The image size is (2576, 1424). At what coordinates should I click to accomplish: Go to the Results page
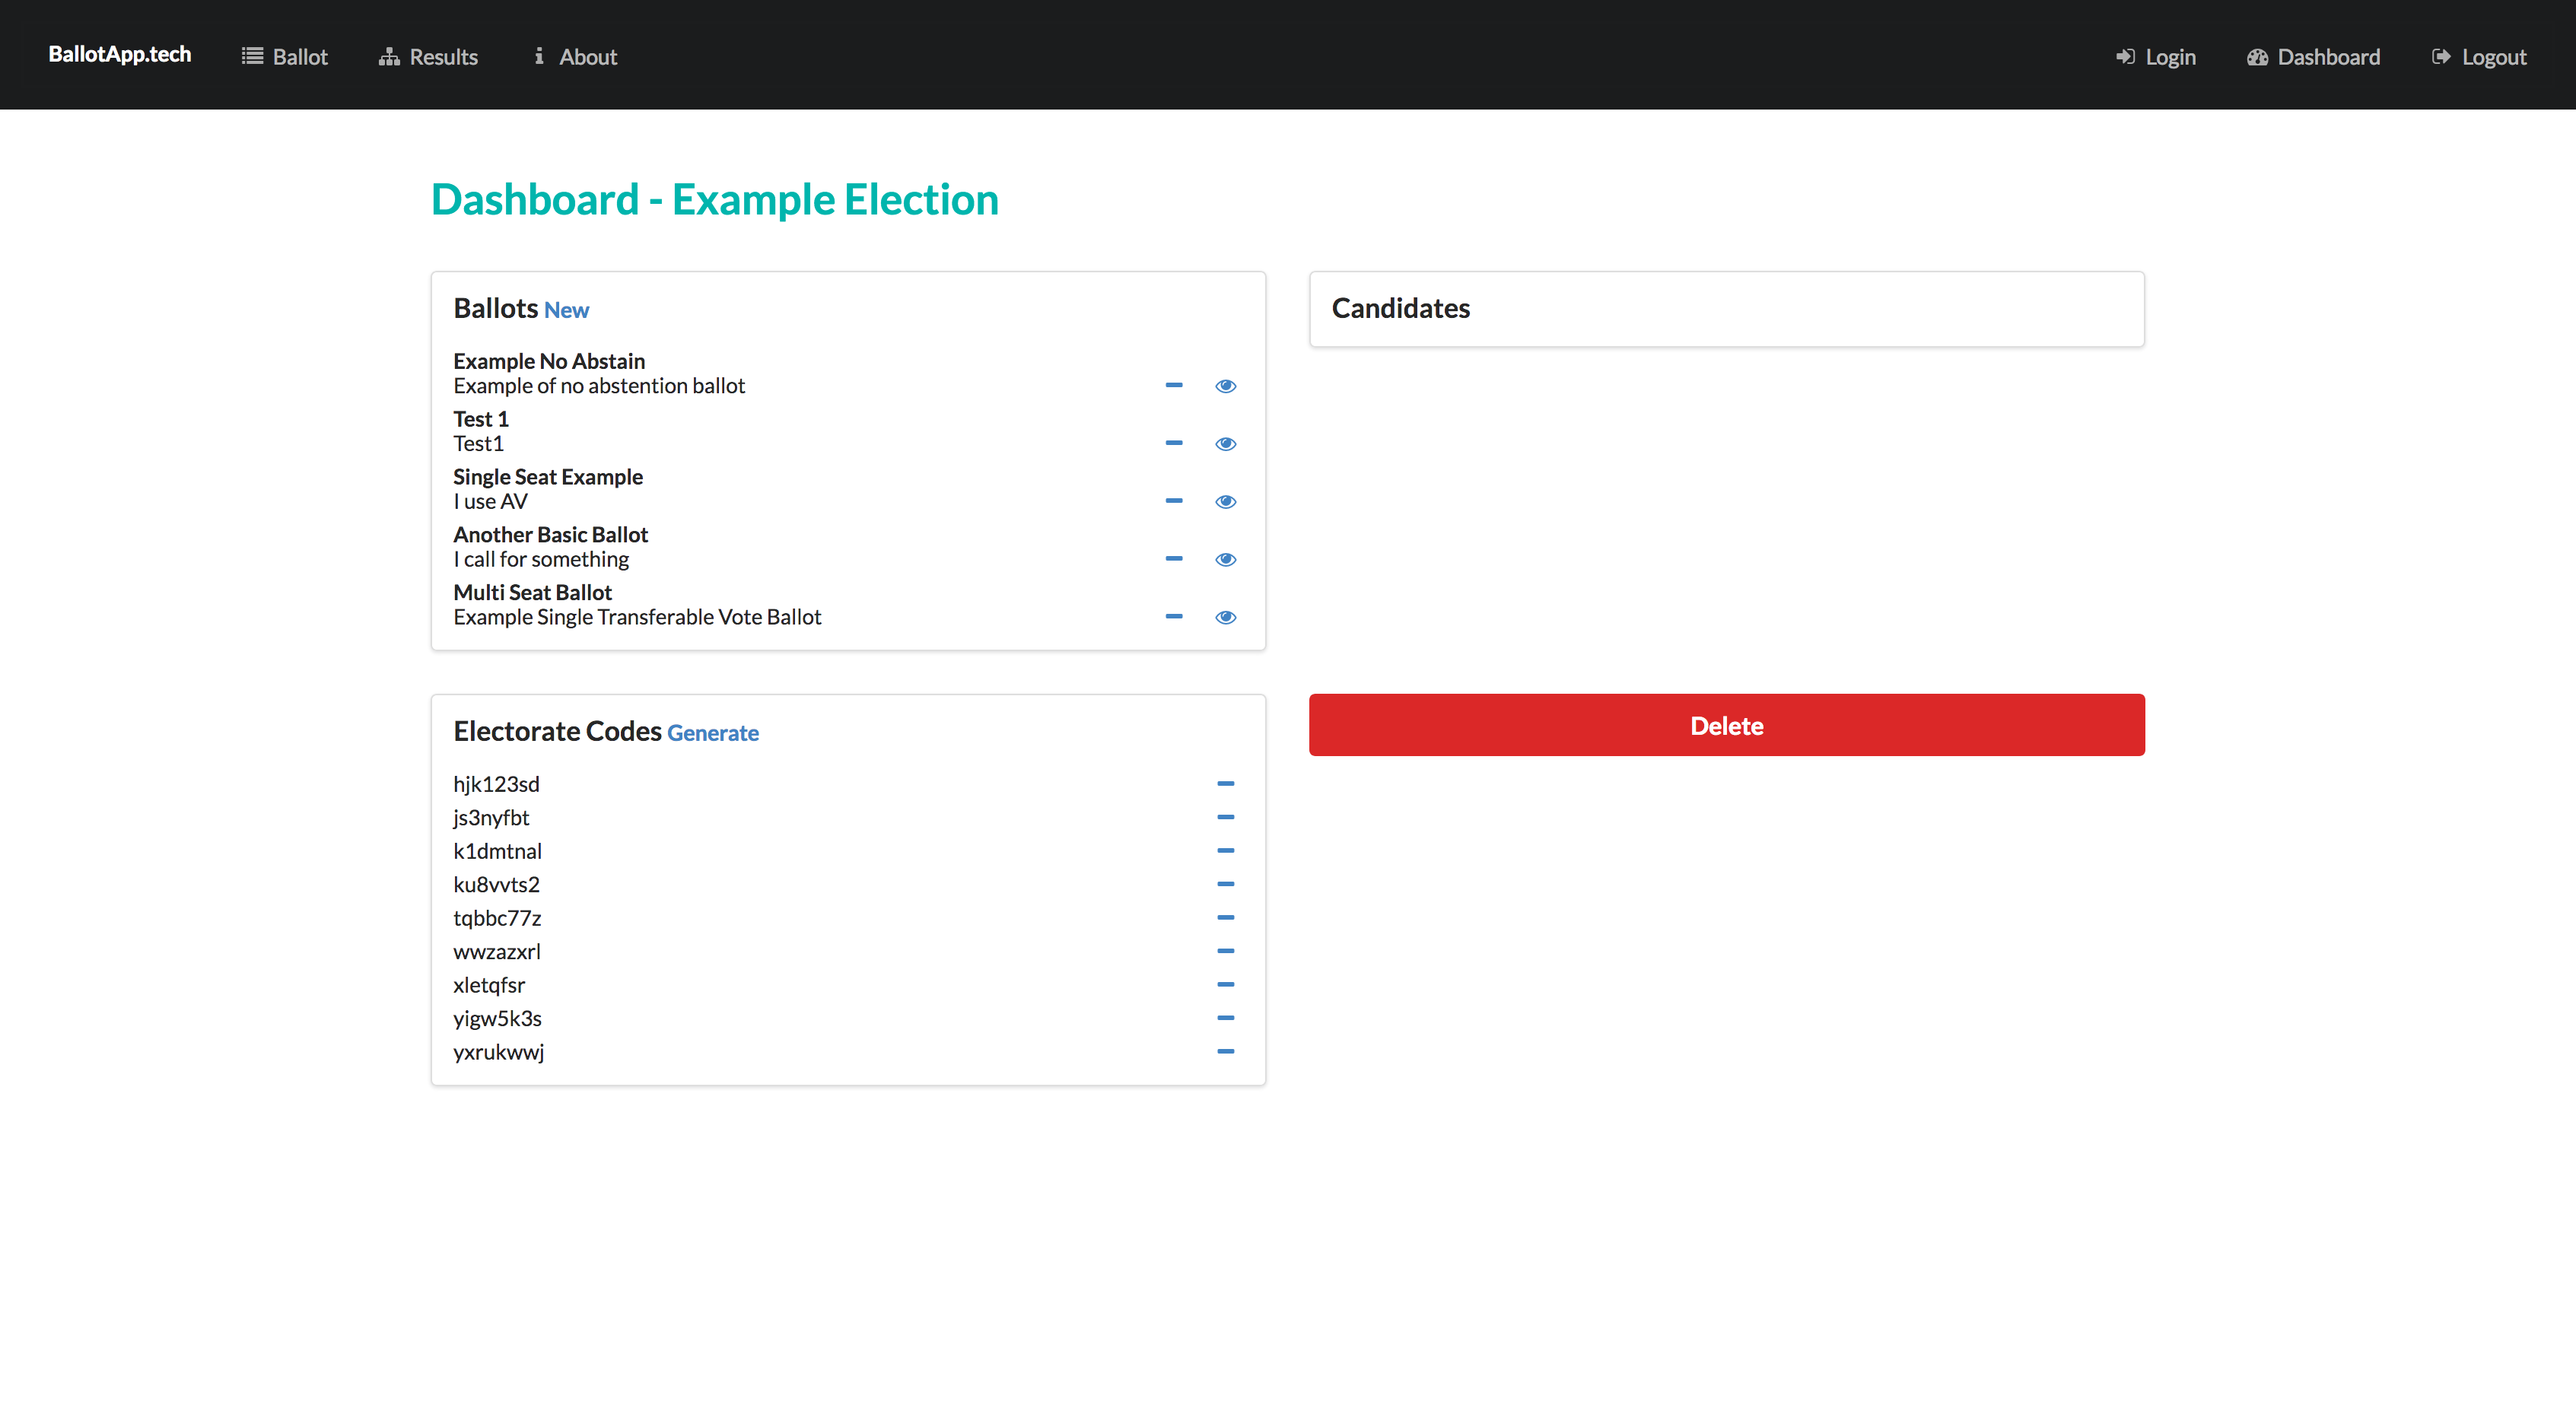pyautogui.click(x=428, y=57)
